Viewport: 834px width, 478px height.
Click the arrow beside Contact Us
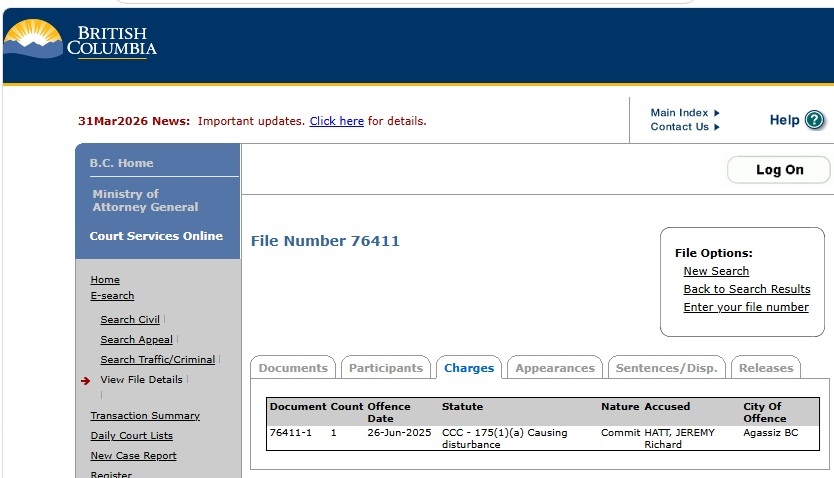(x=716, y=127)
